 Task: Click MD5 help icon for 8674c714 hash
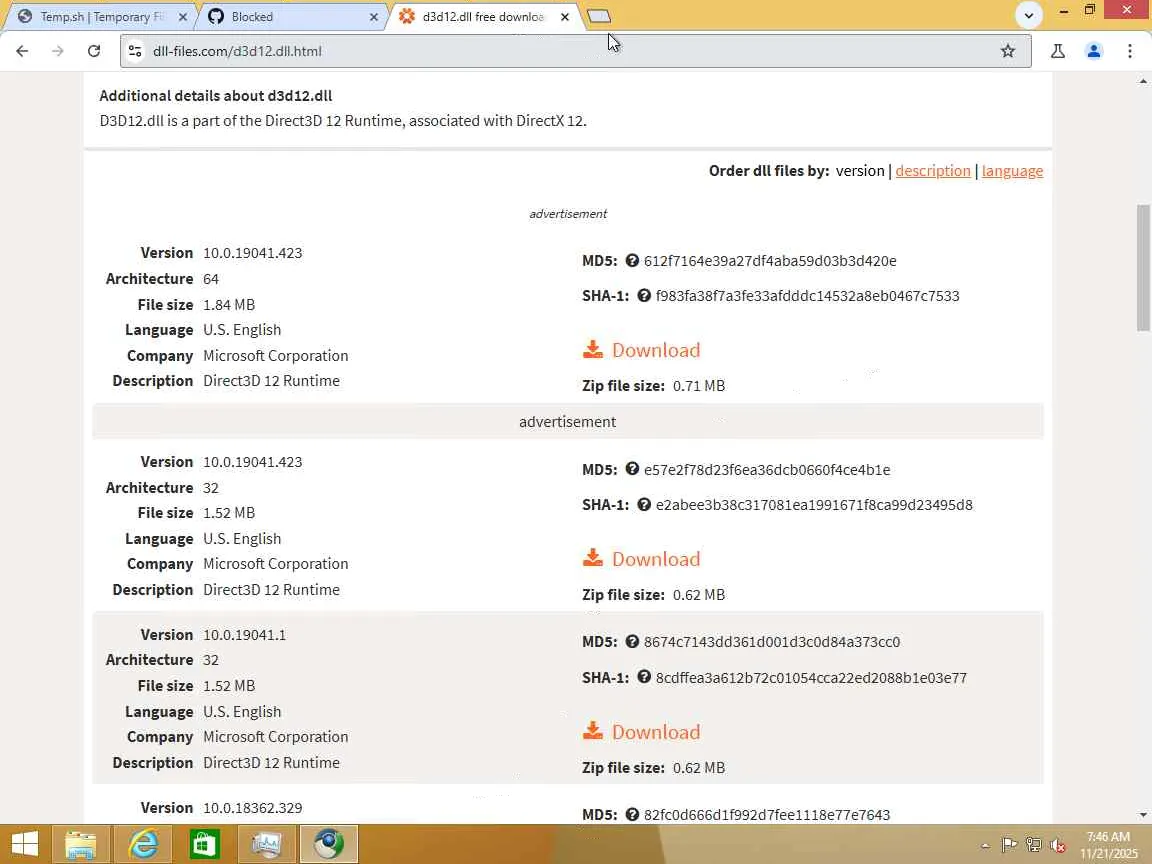click(632, 641)
